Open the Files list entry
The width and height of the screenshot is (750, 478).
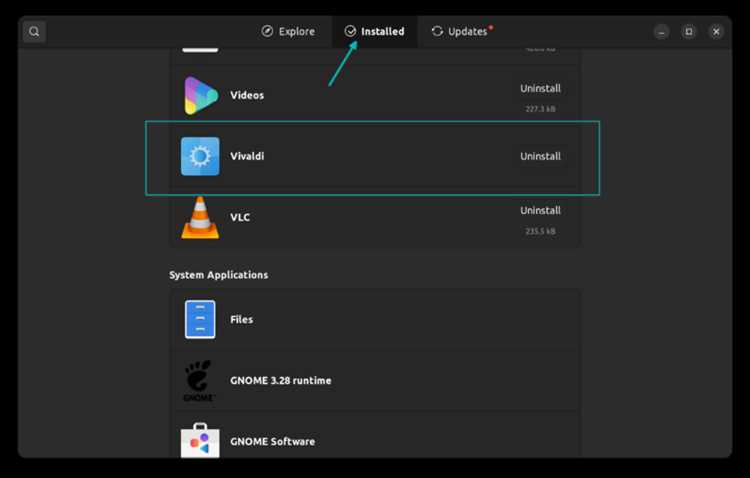coord(375,319)
